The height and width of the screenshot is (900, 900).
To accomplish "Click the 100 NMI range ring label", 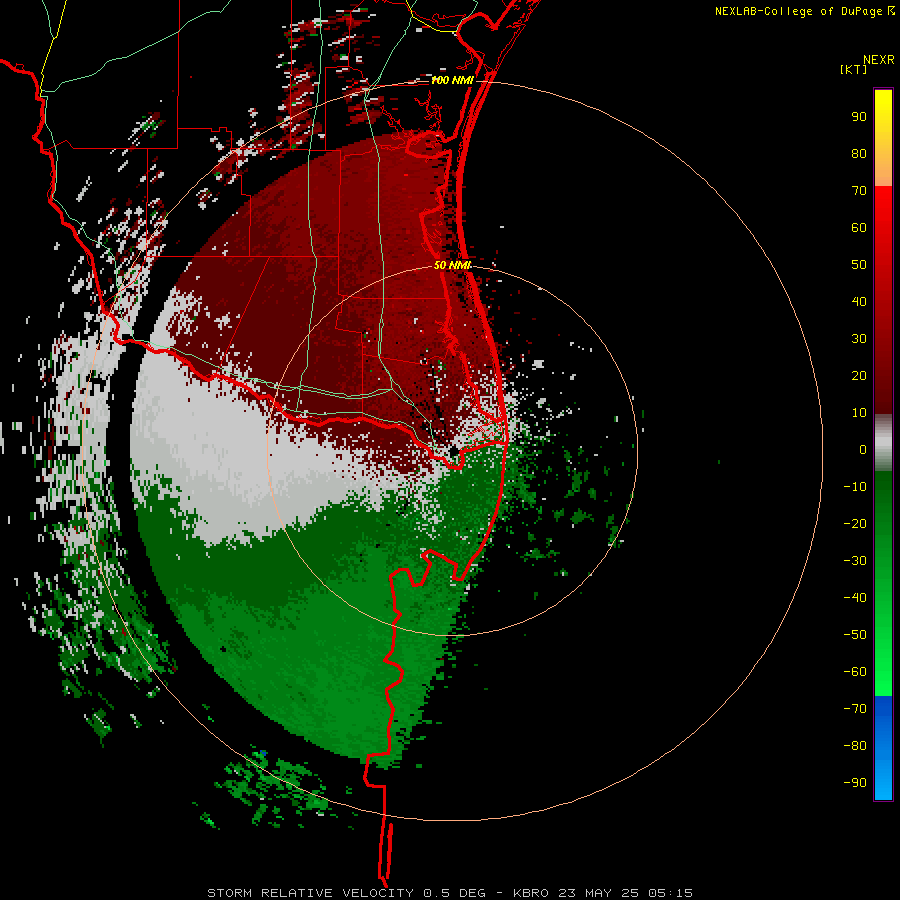I will coord(452,80).
